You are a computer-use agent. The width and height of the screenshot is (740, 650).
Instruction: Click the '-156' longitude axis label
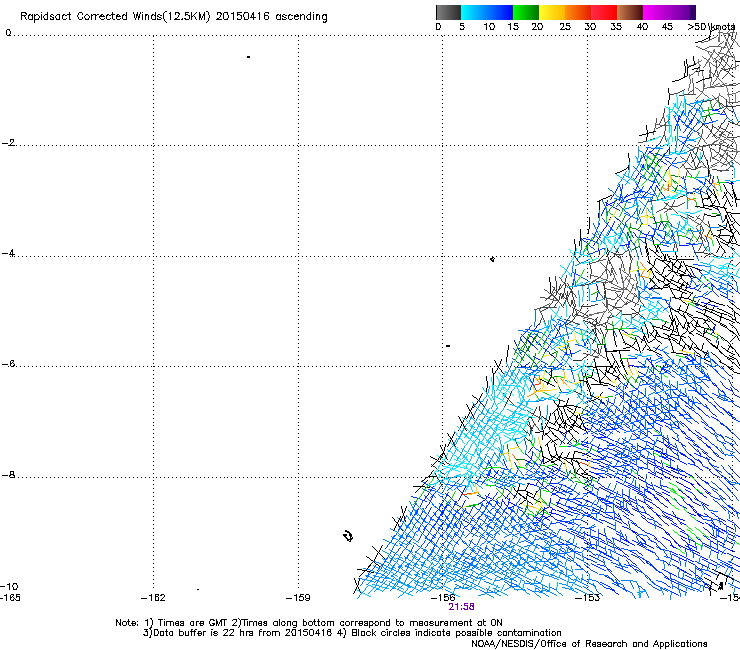point(443,598)
